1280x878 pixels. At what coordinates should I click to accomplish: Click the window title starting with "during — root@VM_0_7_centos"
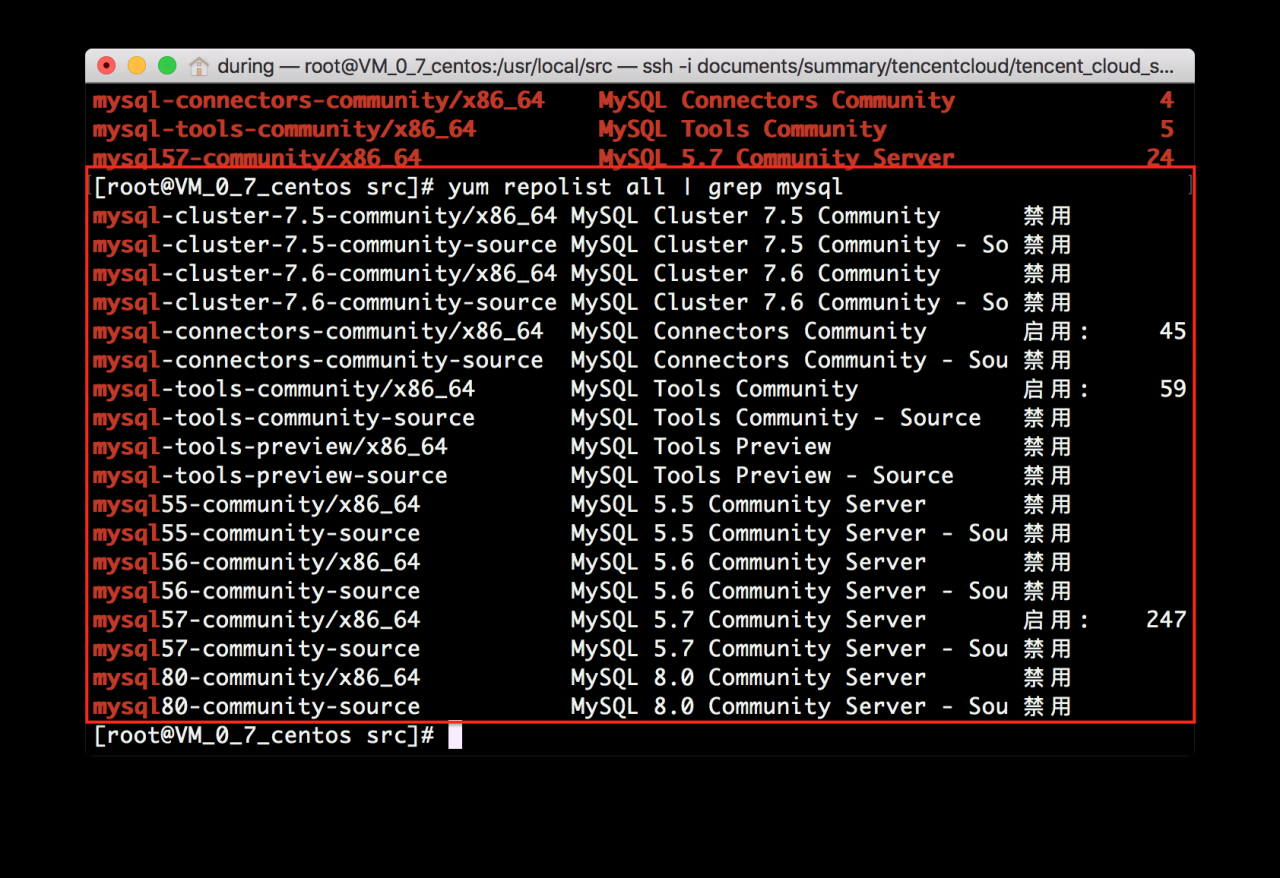[x=696, y=66]
